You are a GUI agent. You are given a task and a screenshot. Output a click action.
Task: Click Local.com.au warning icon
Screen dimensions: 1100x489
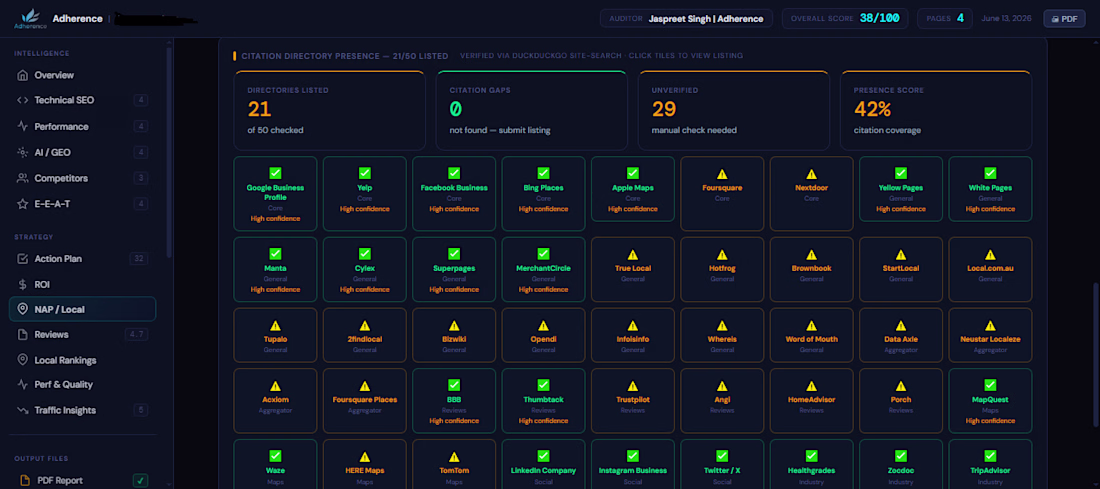[990, 255]
